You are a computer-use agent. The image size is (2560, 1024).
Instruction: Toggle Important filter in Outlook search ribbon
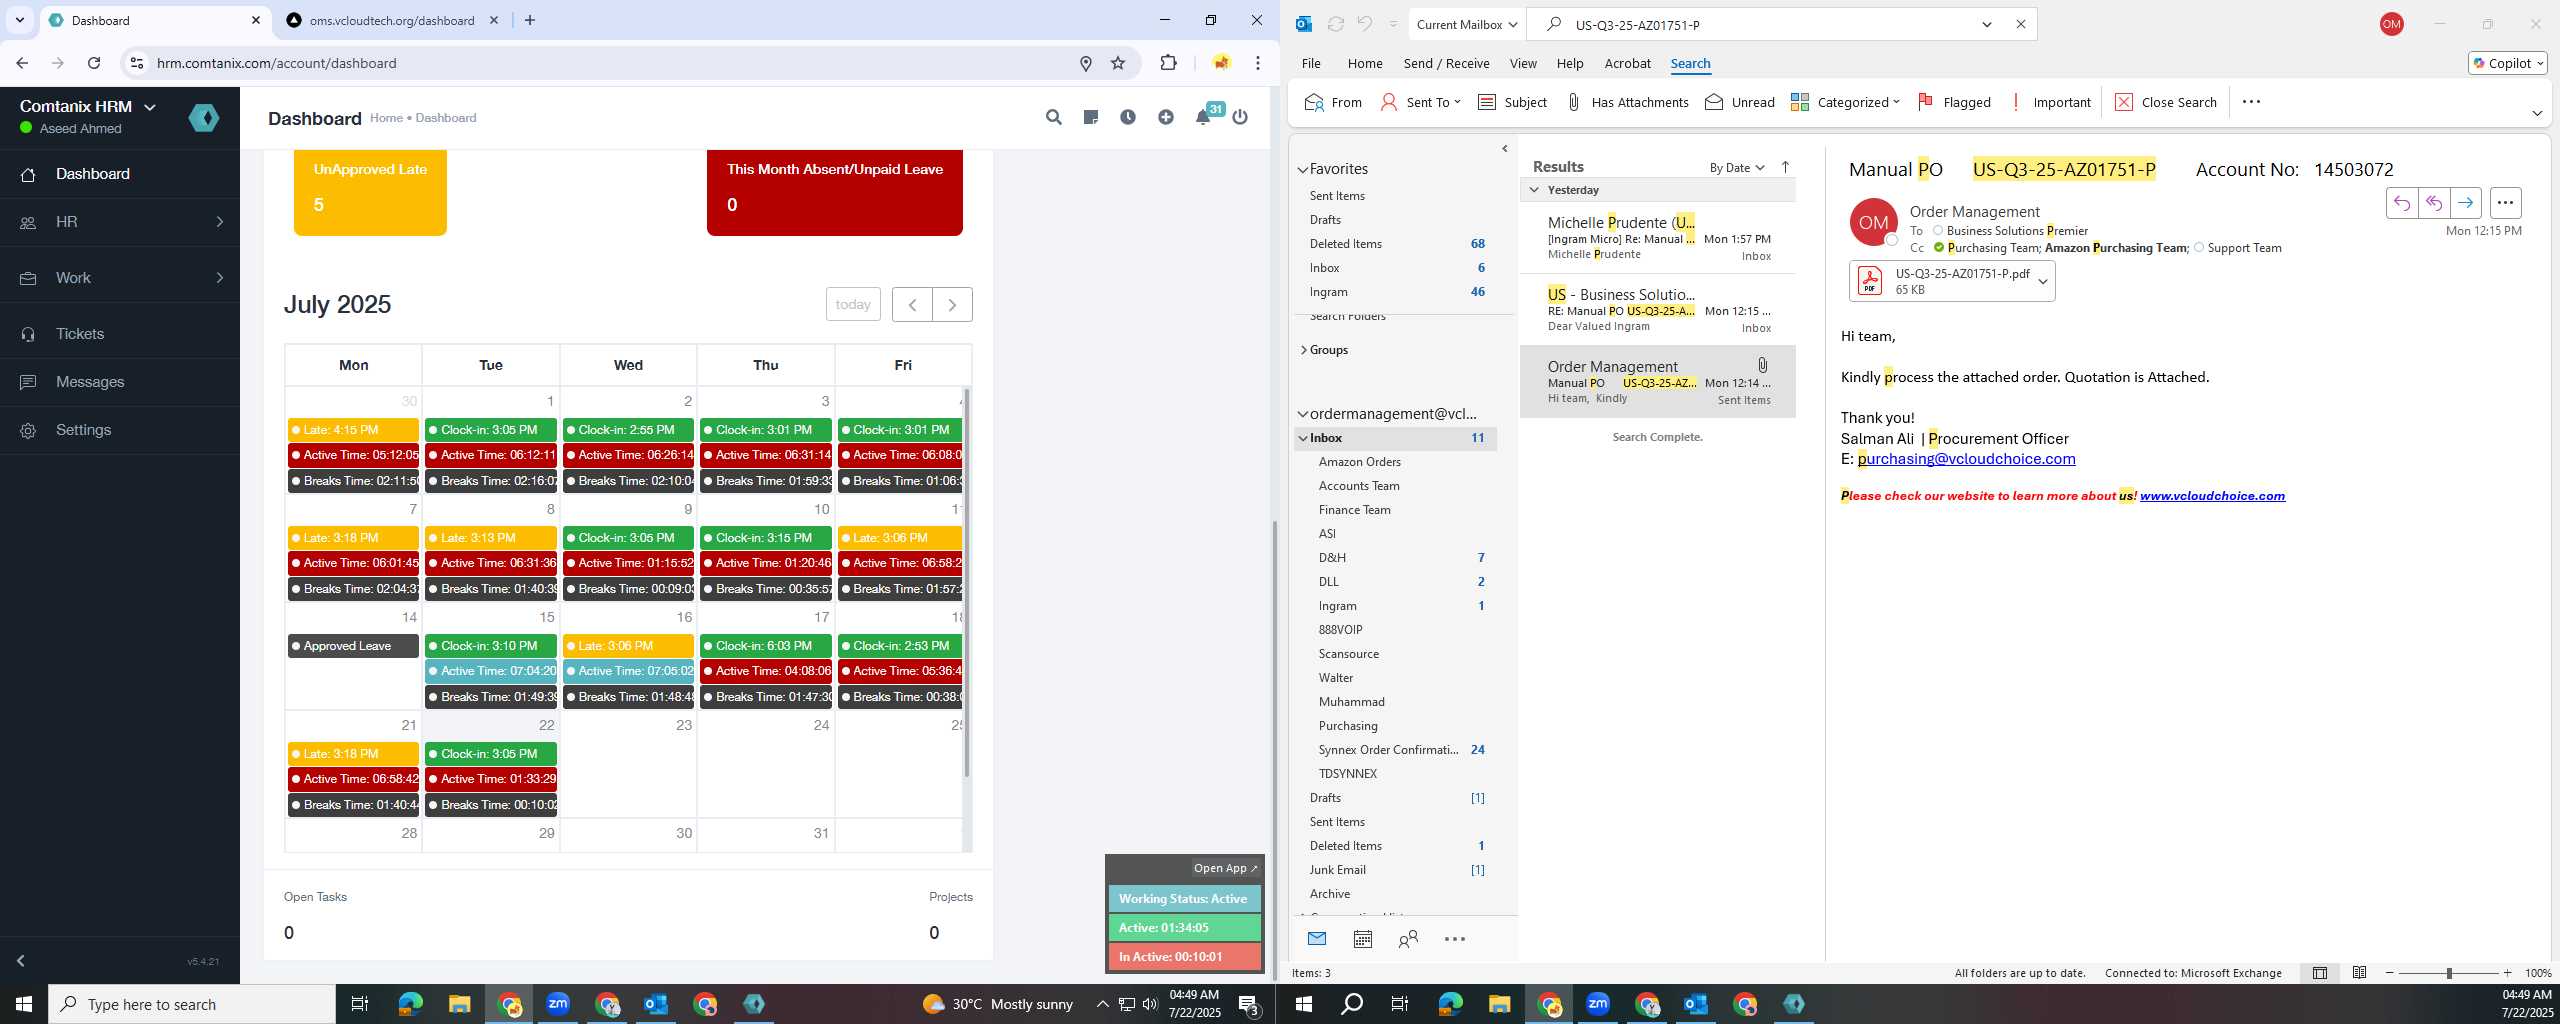[x=2049, y=102]
